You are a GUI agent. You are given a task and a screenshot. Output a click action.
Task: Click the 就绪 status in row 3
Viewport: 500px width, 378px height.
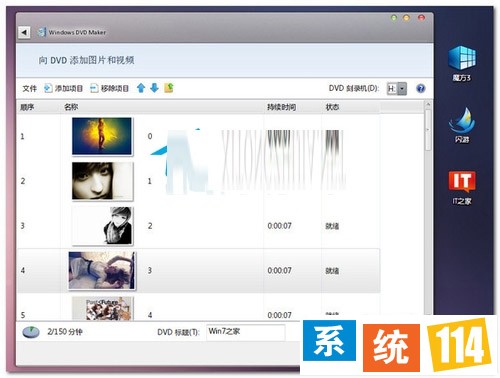[x=332, y=226]
